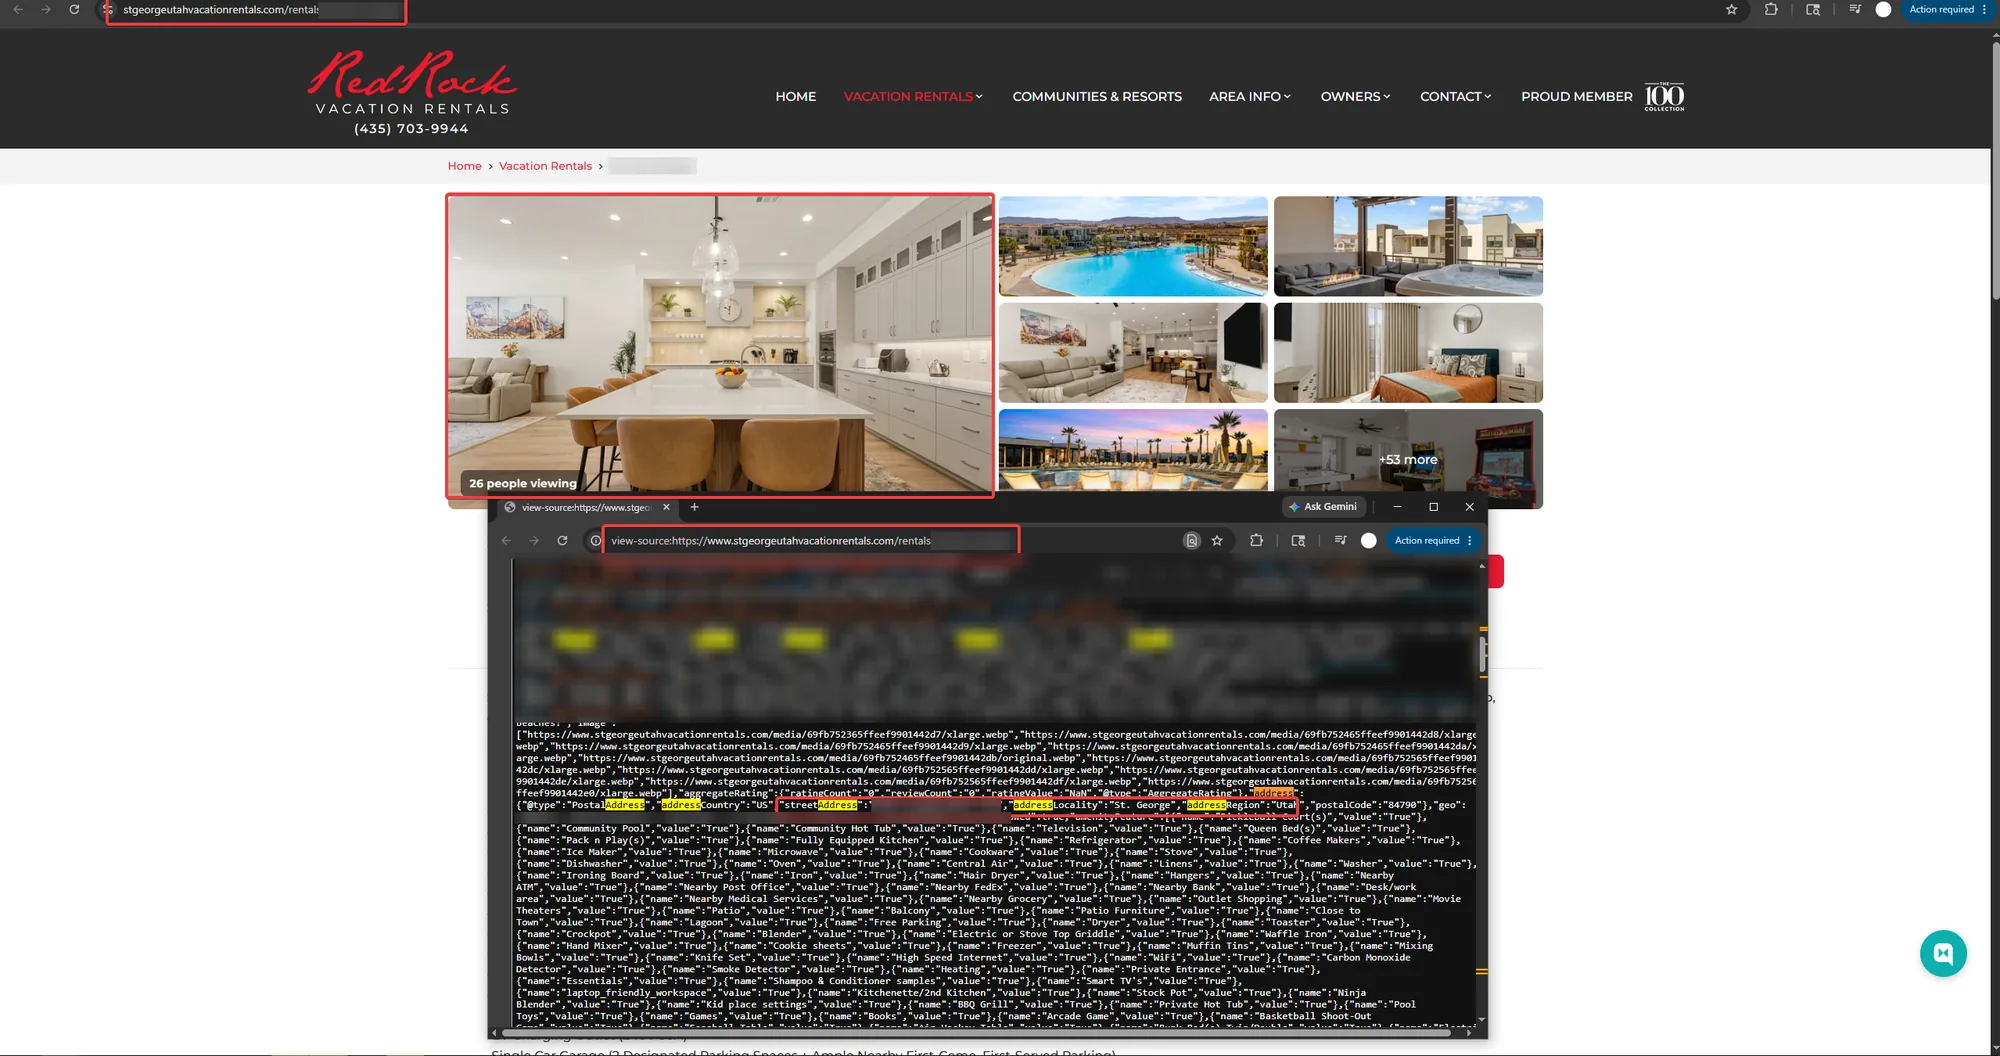Reload the view-source window
Screen dimensions: 2000x1056
point(562,540)
